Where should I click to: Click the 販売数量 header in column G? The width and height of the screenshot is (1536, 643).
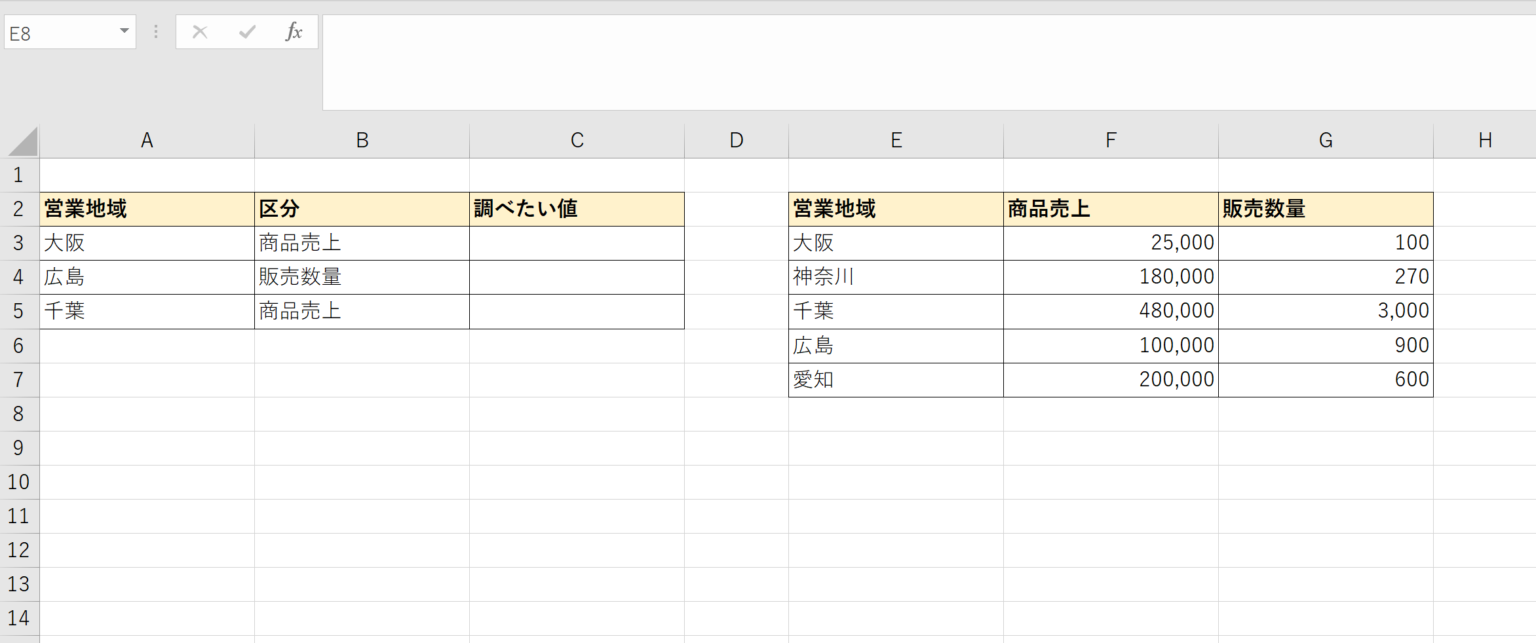coord(1325,209)
